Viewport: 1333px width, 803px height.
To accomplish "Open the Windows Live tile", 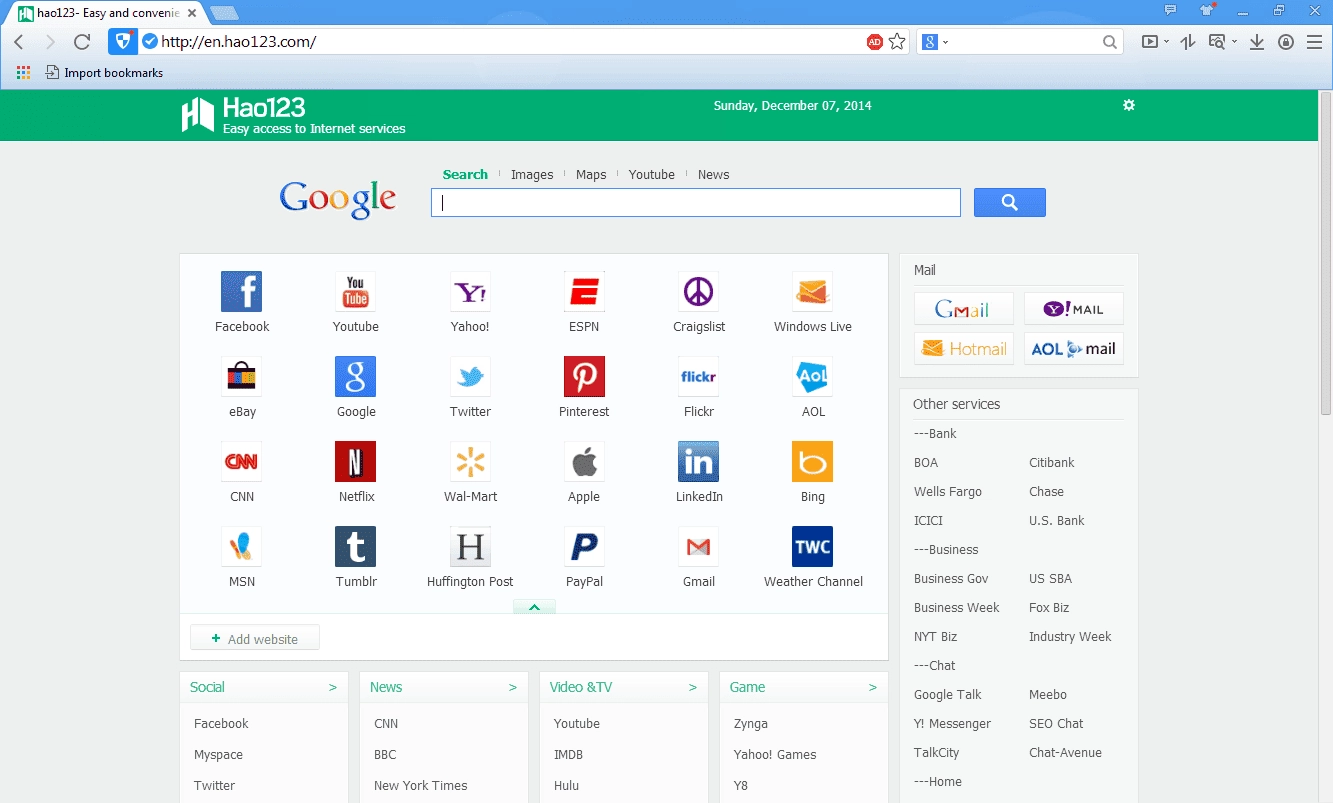I will [812, 292].
